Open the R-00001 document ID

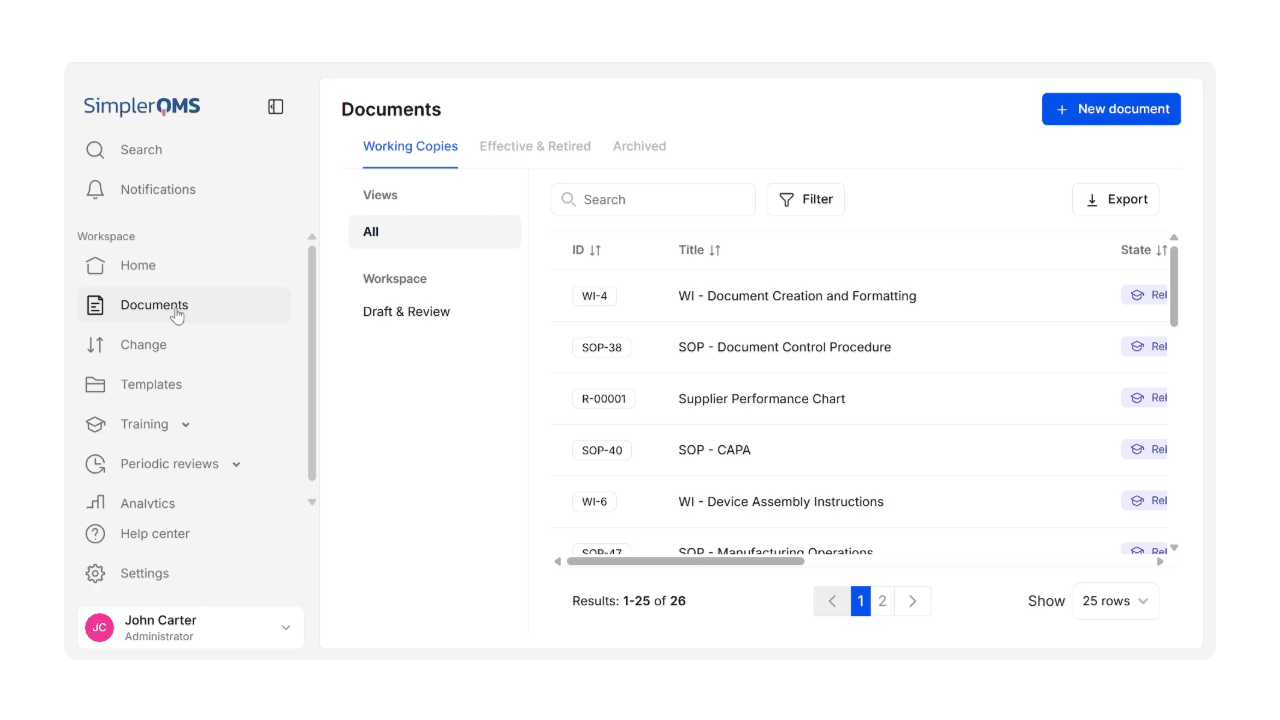pos(604,398)
